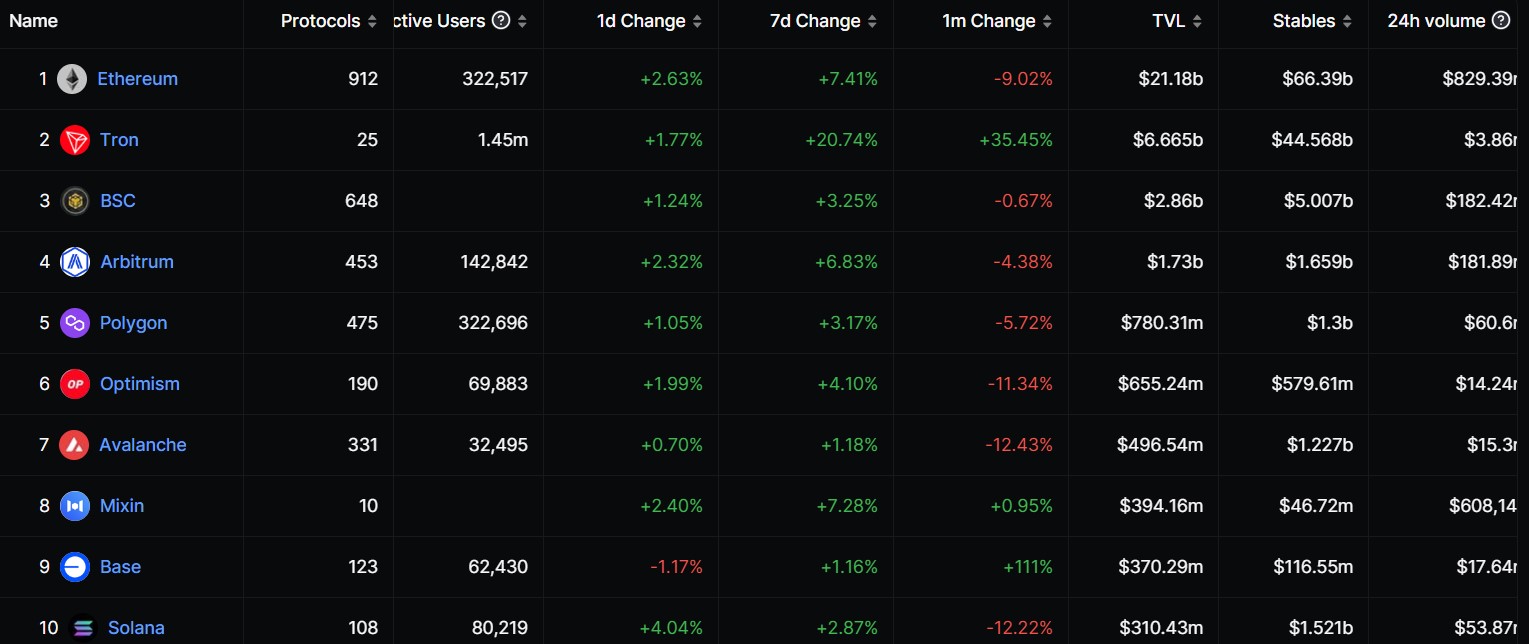Toggle sorting on the TVL column
The height and width of the screenshot is (644, 1529).
point(1198,20)
